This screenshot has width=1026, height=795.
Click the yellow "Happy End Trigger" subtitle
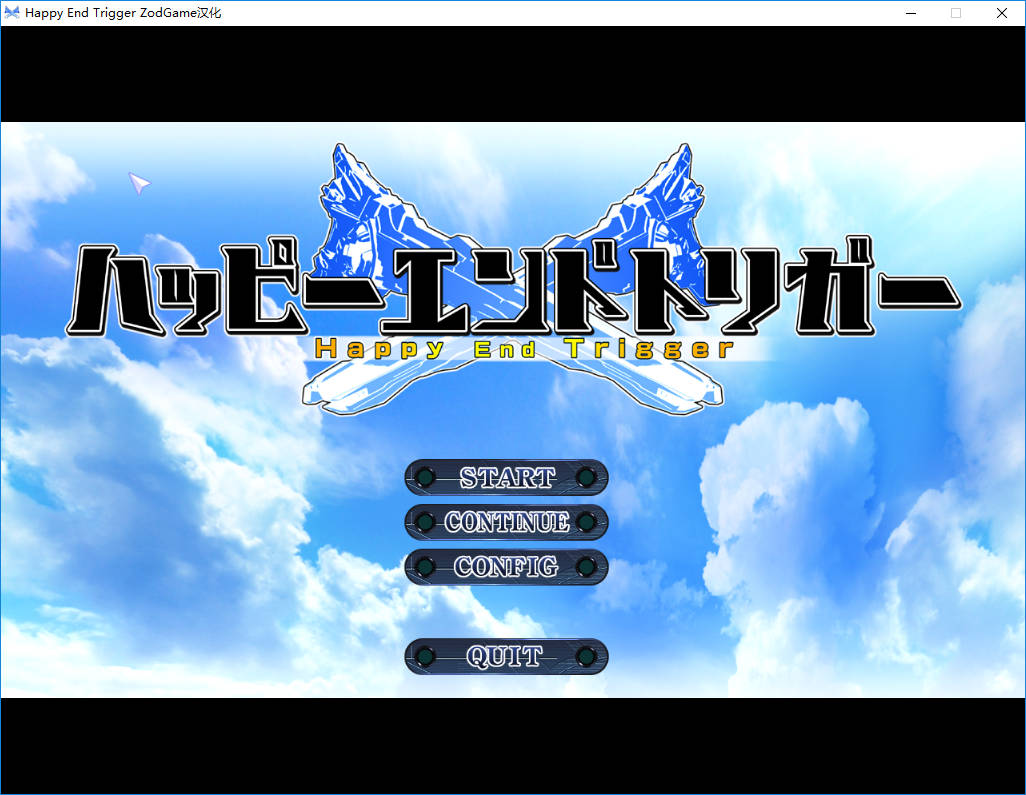(x=524, y=349)
